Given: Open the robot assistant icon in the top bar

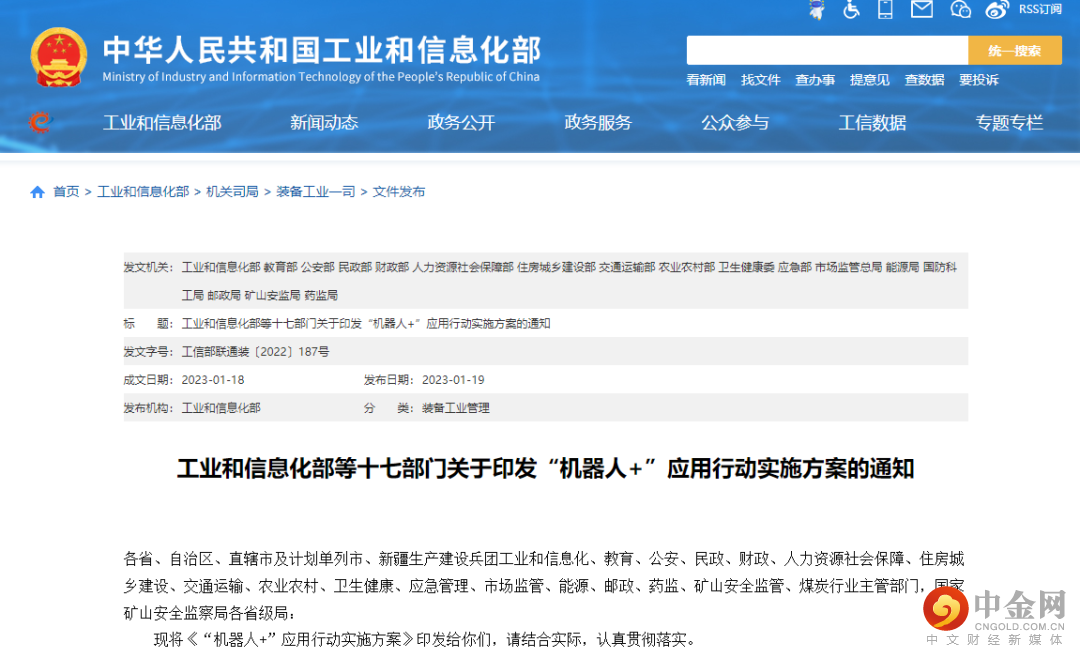Looking at the screenshot, I should 817,9.
